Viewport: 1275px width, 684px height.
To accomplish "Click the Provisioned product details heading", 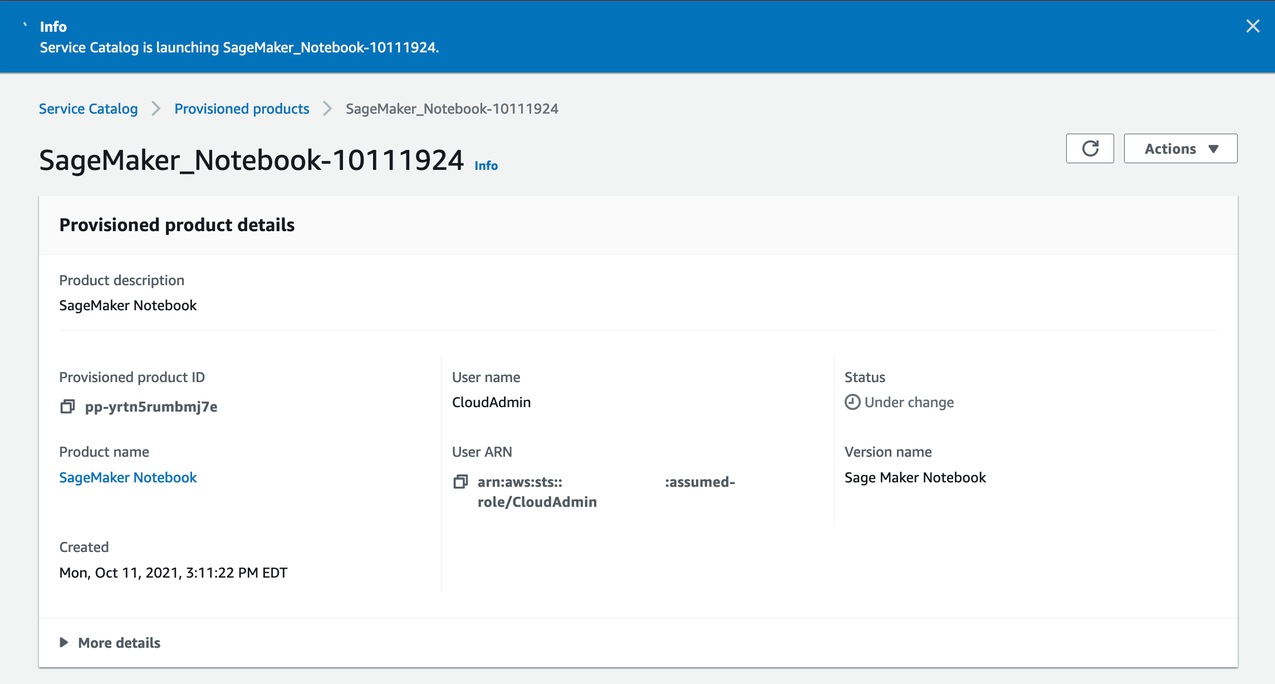I will coord(177,225).
